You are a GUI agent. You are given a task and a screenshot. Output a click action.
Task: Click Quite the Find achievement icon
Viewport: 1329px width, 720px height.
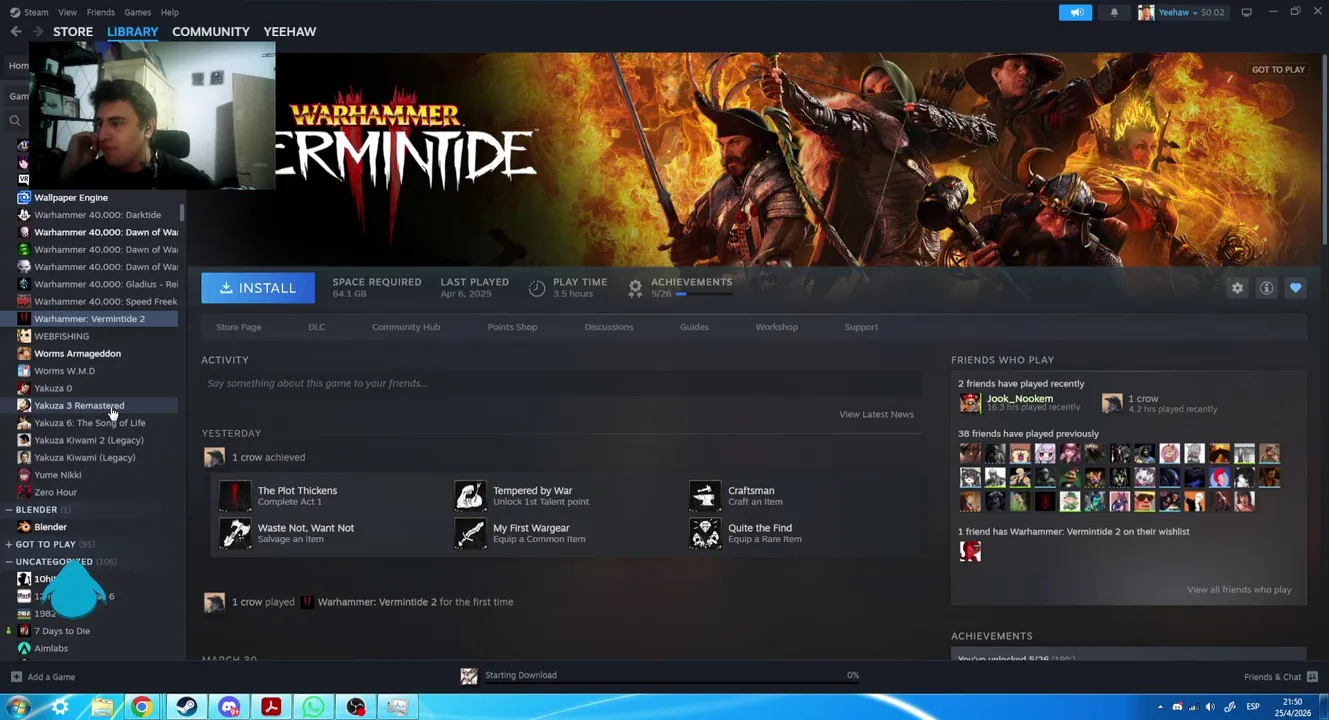(705, 533)
